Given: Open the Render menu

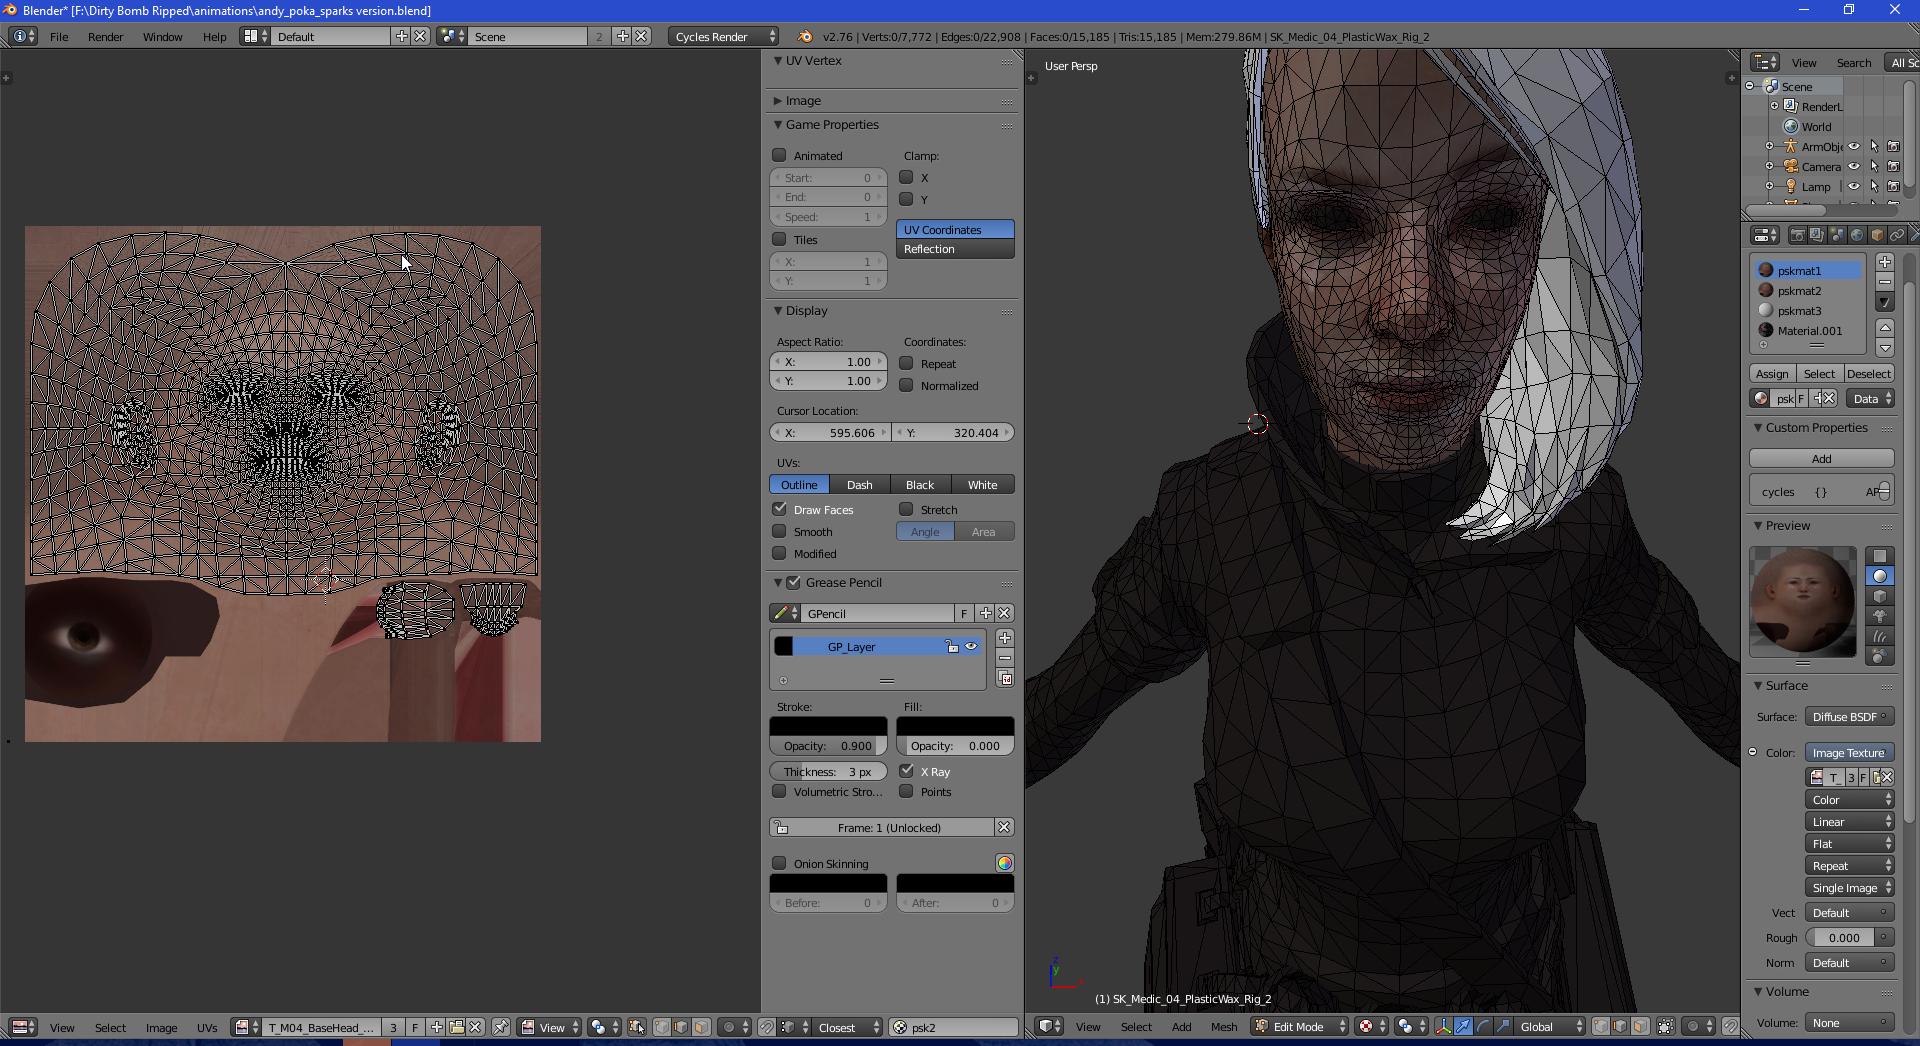Looking at the screenshot, I should [x=105, y=36].
